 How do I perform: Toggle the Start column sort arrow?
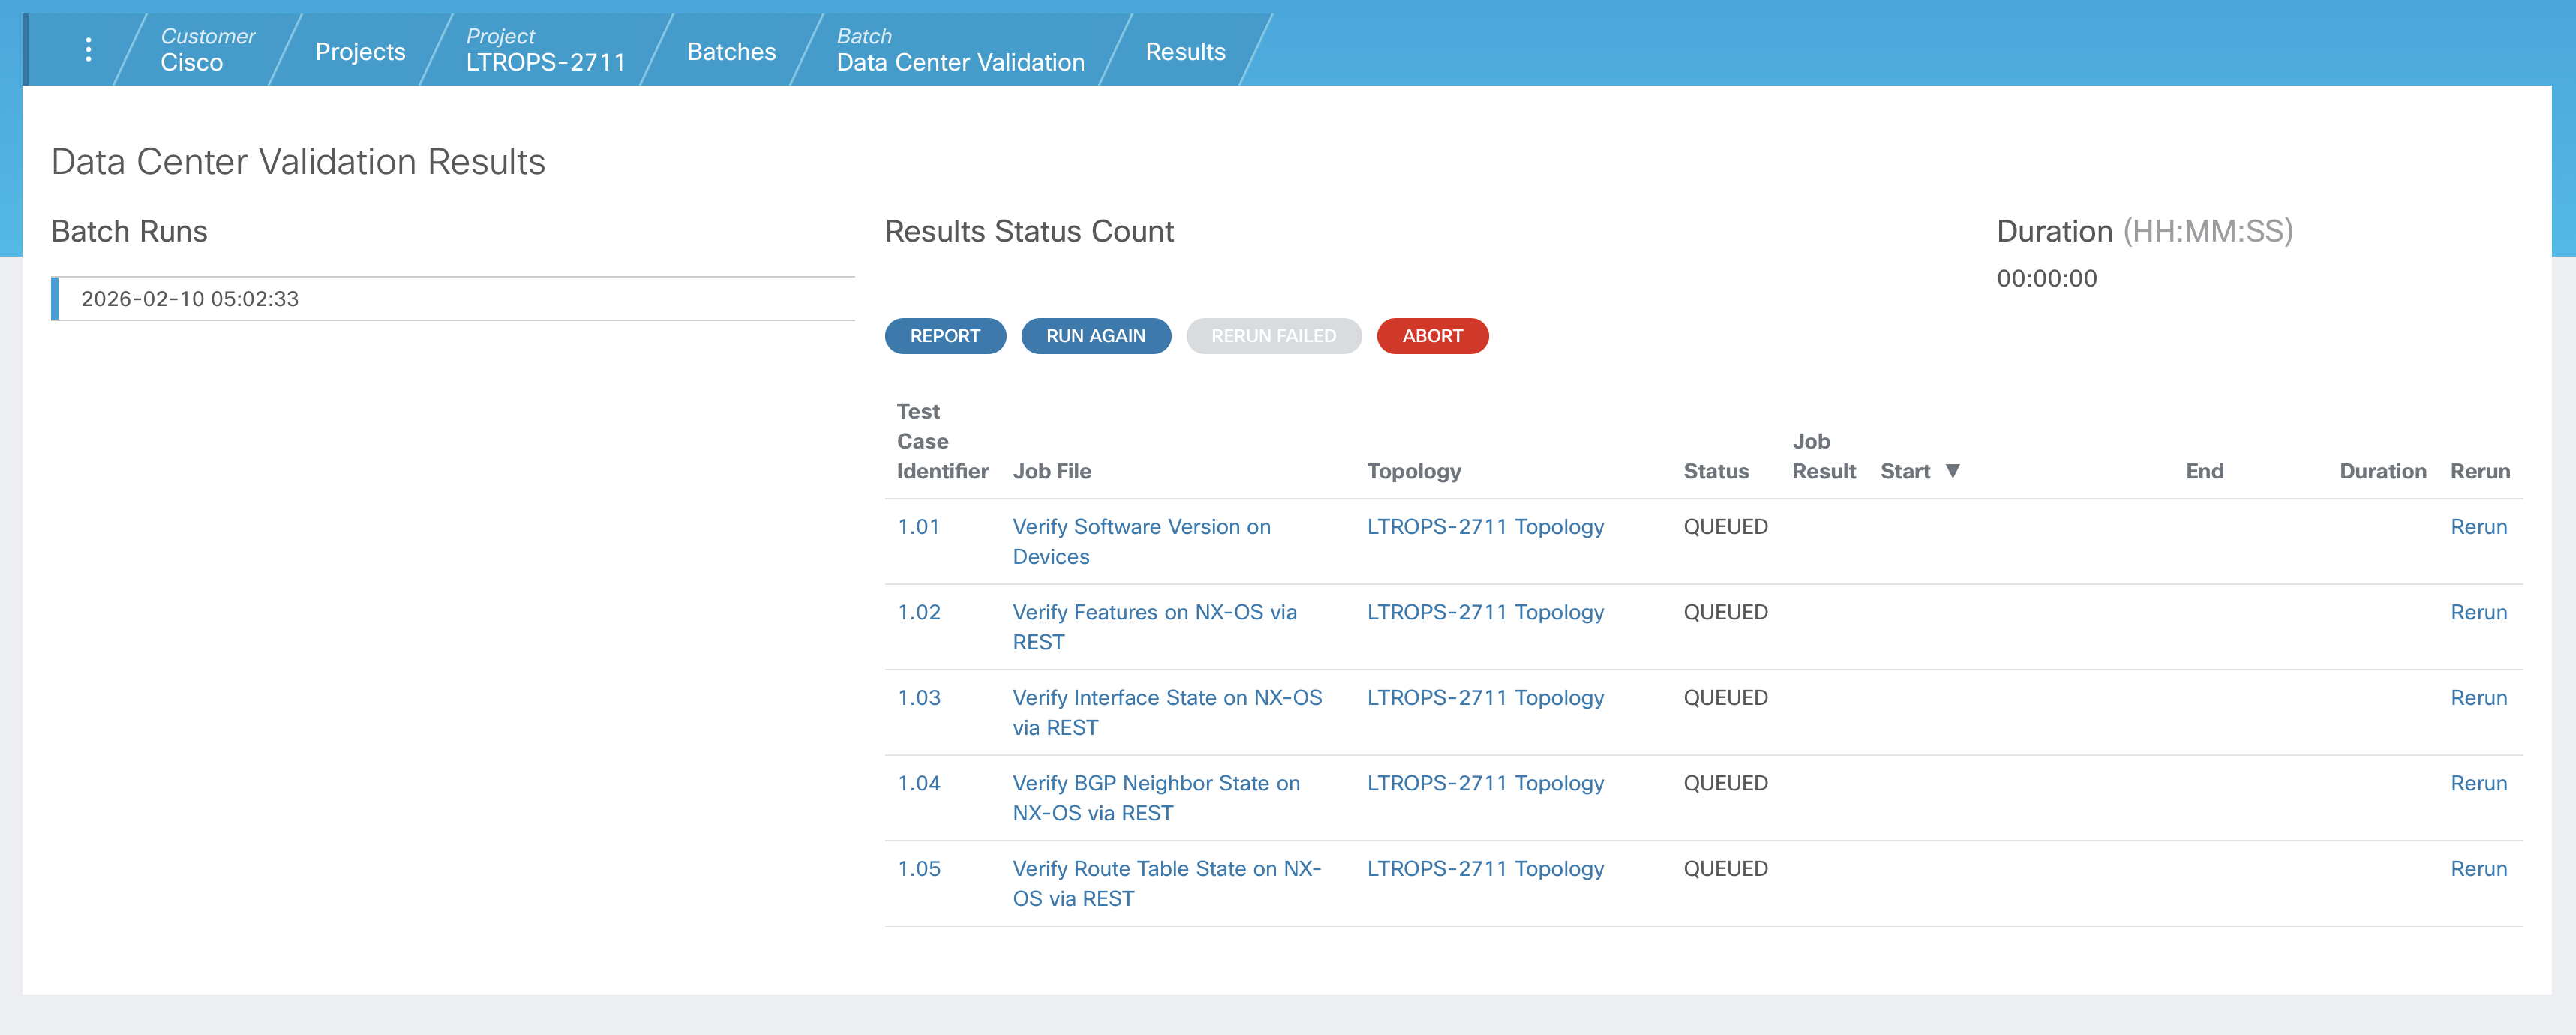1952,471
